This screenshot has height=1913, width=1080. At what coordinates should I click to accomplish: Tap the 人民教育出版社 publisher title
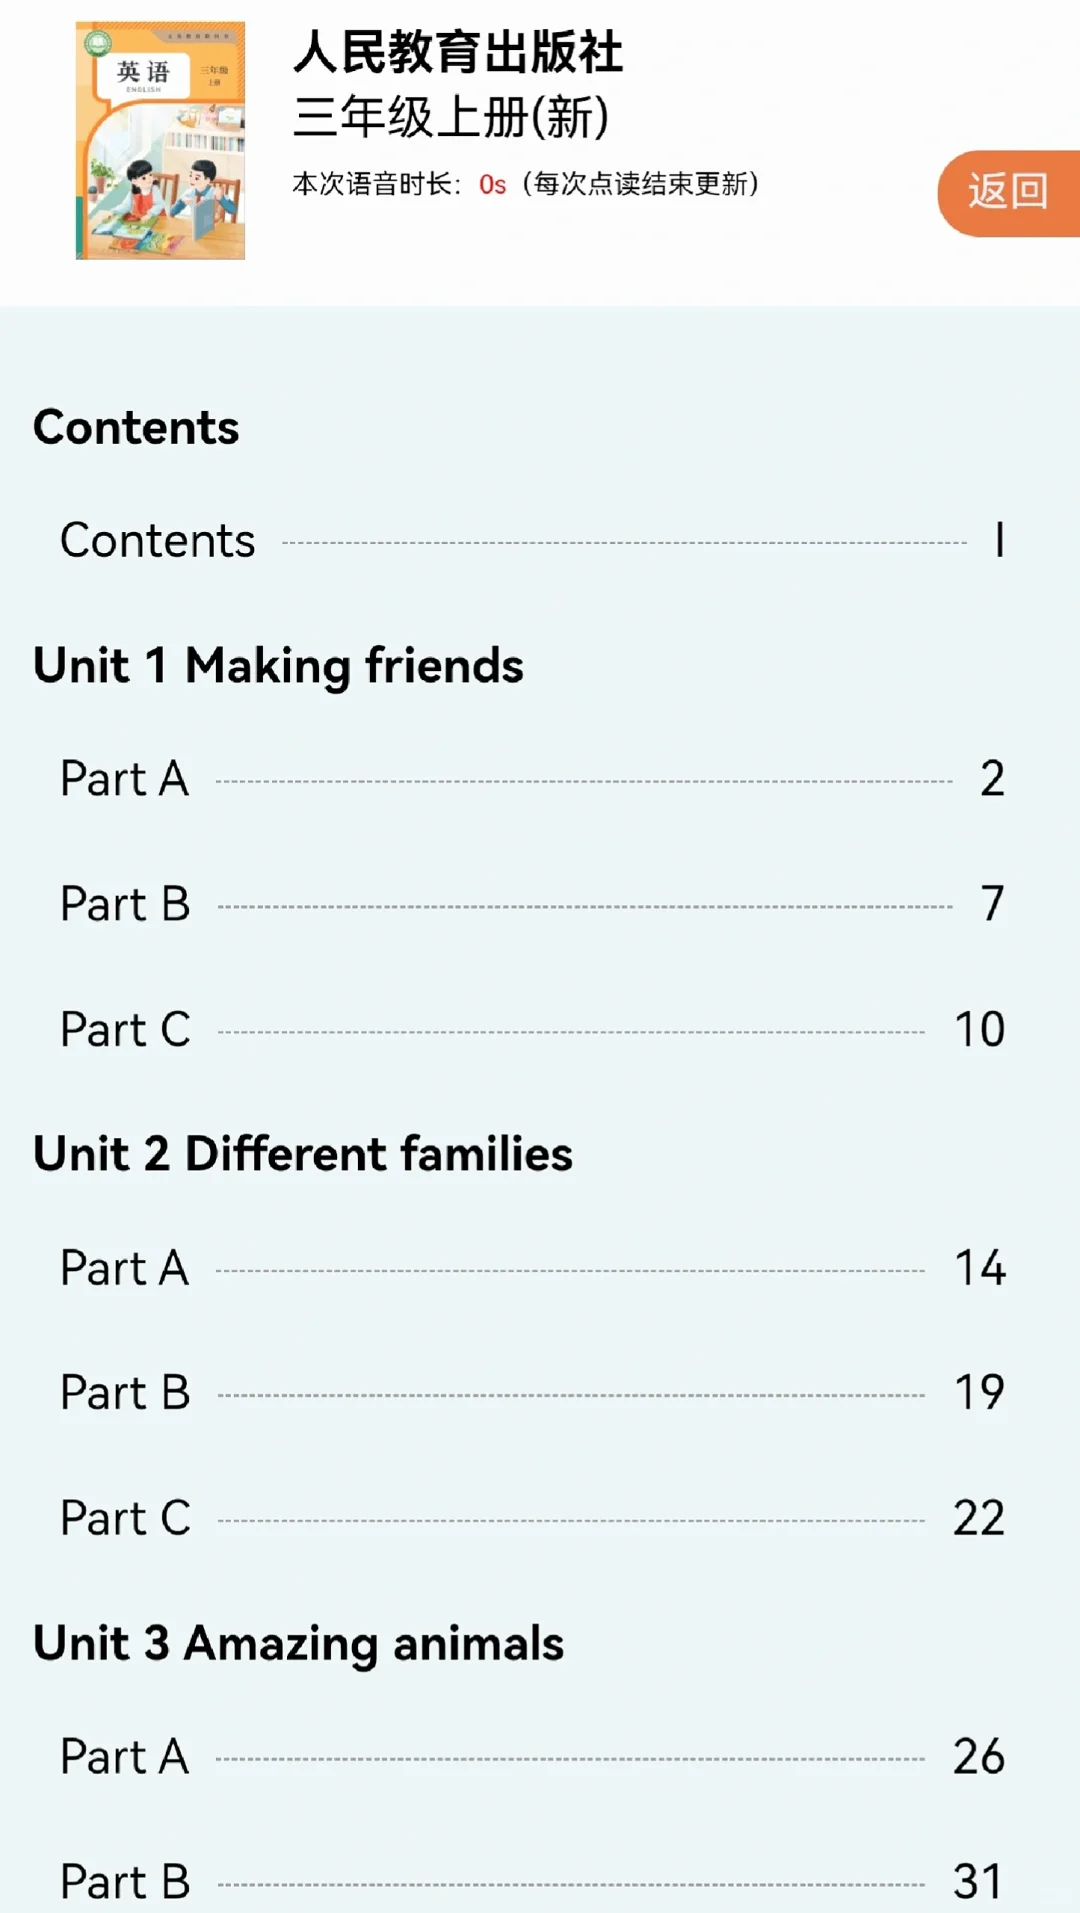tap(458, 52)
